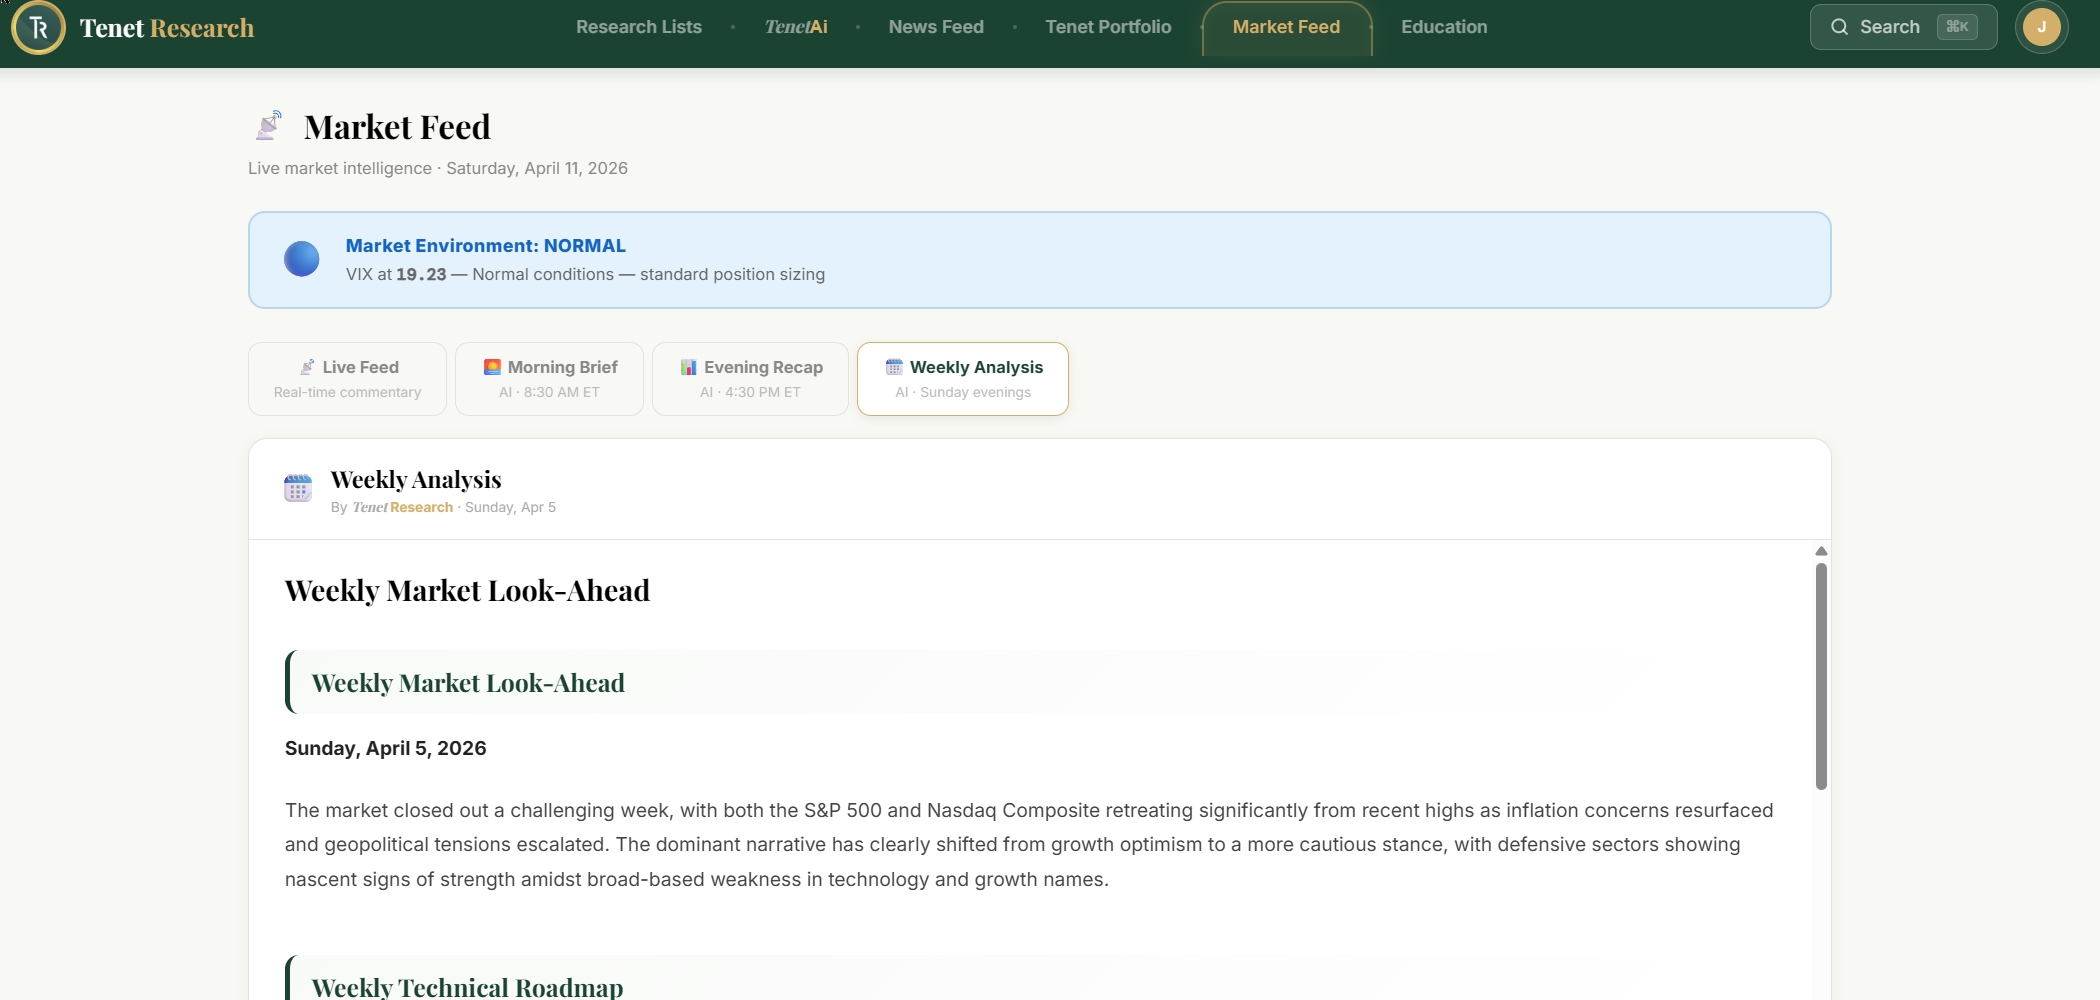
Task: Click the Weekly Analysis card title
Action: [x=416, y=480]
